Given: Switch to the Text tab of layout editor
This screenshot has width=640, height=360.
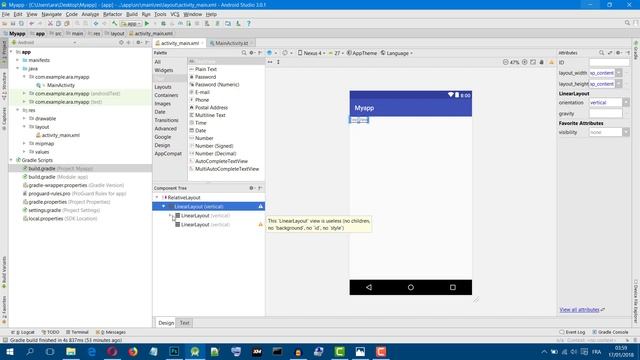Looking at the screenshot, I should (x=184, y=323).
